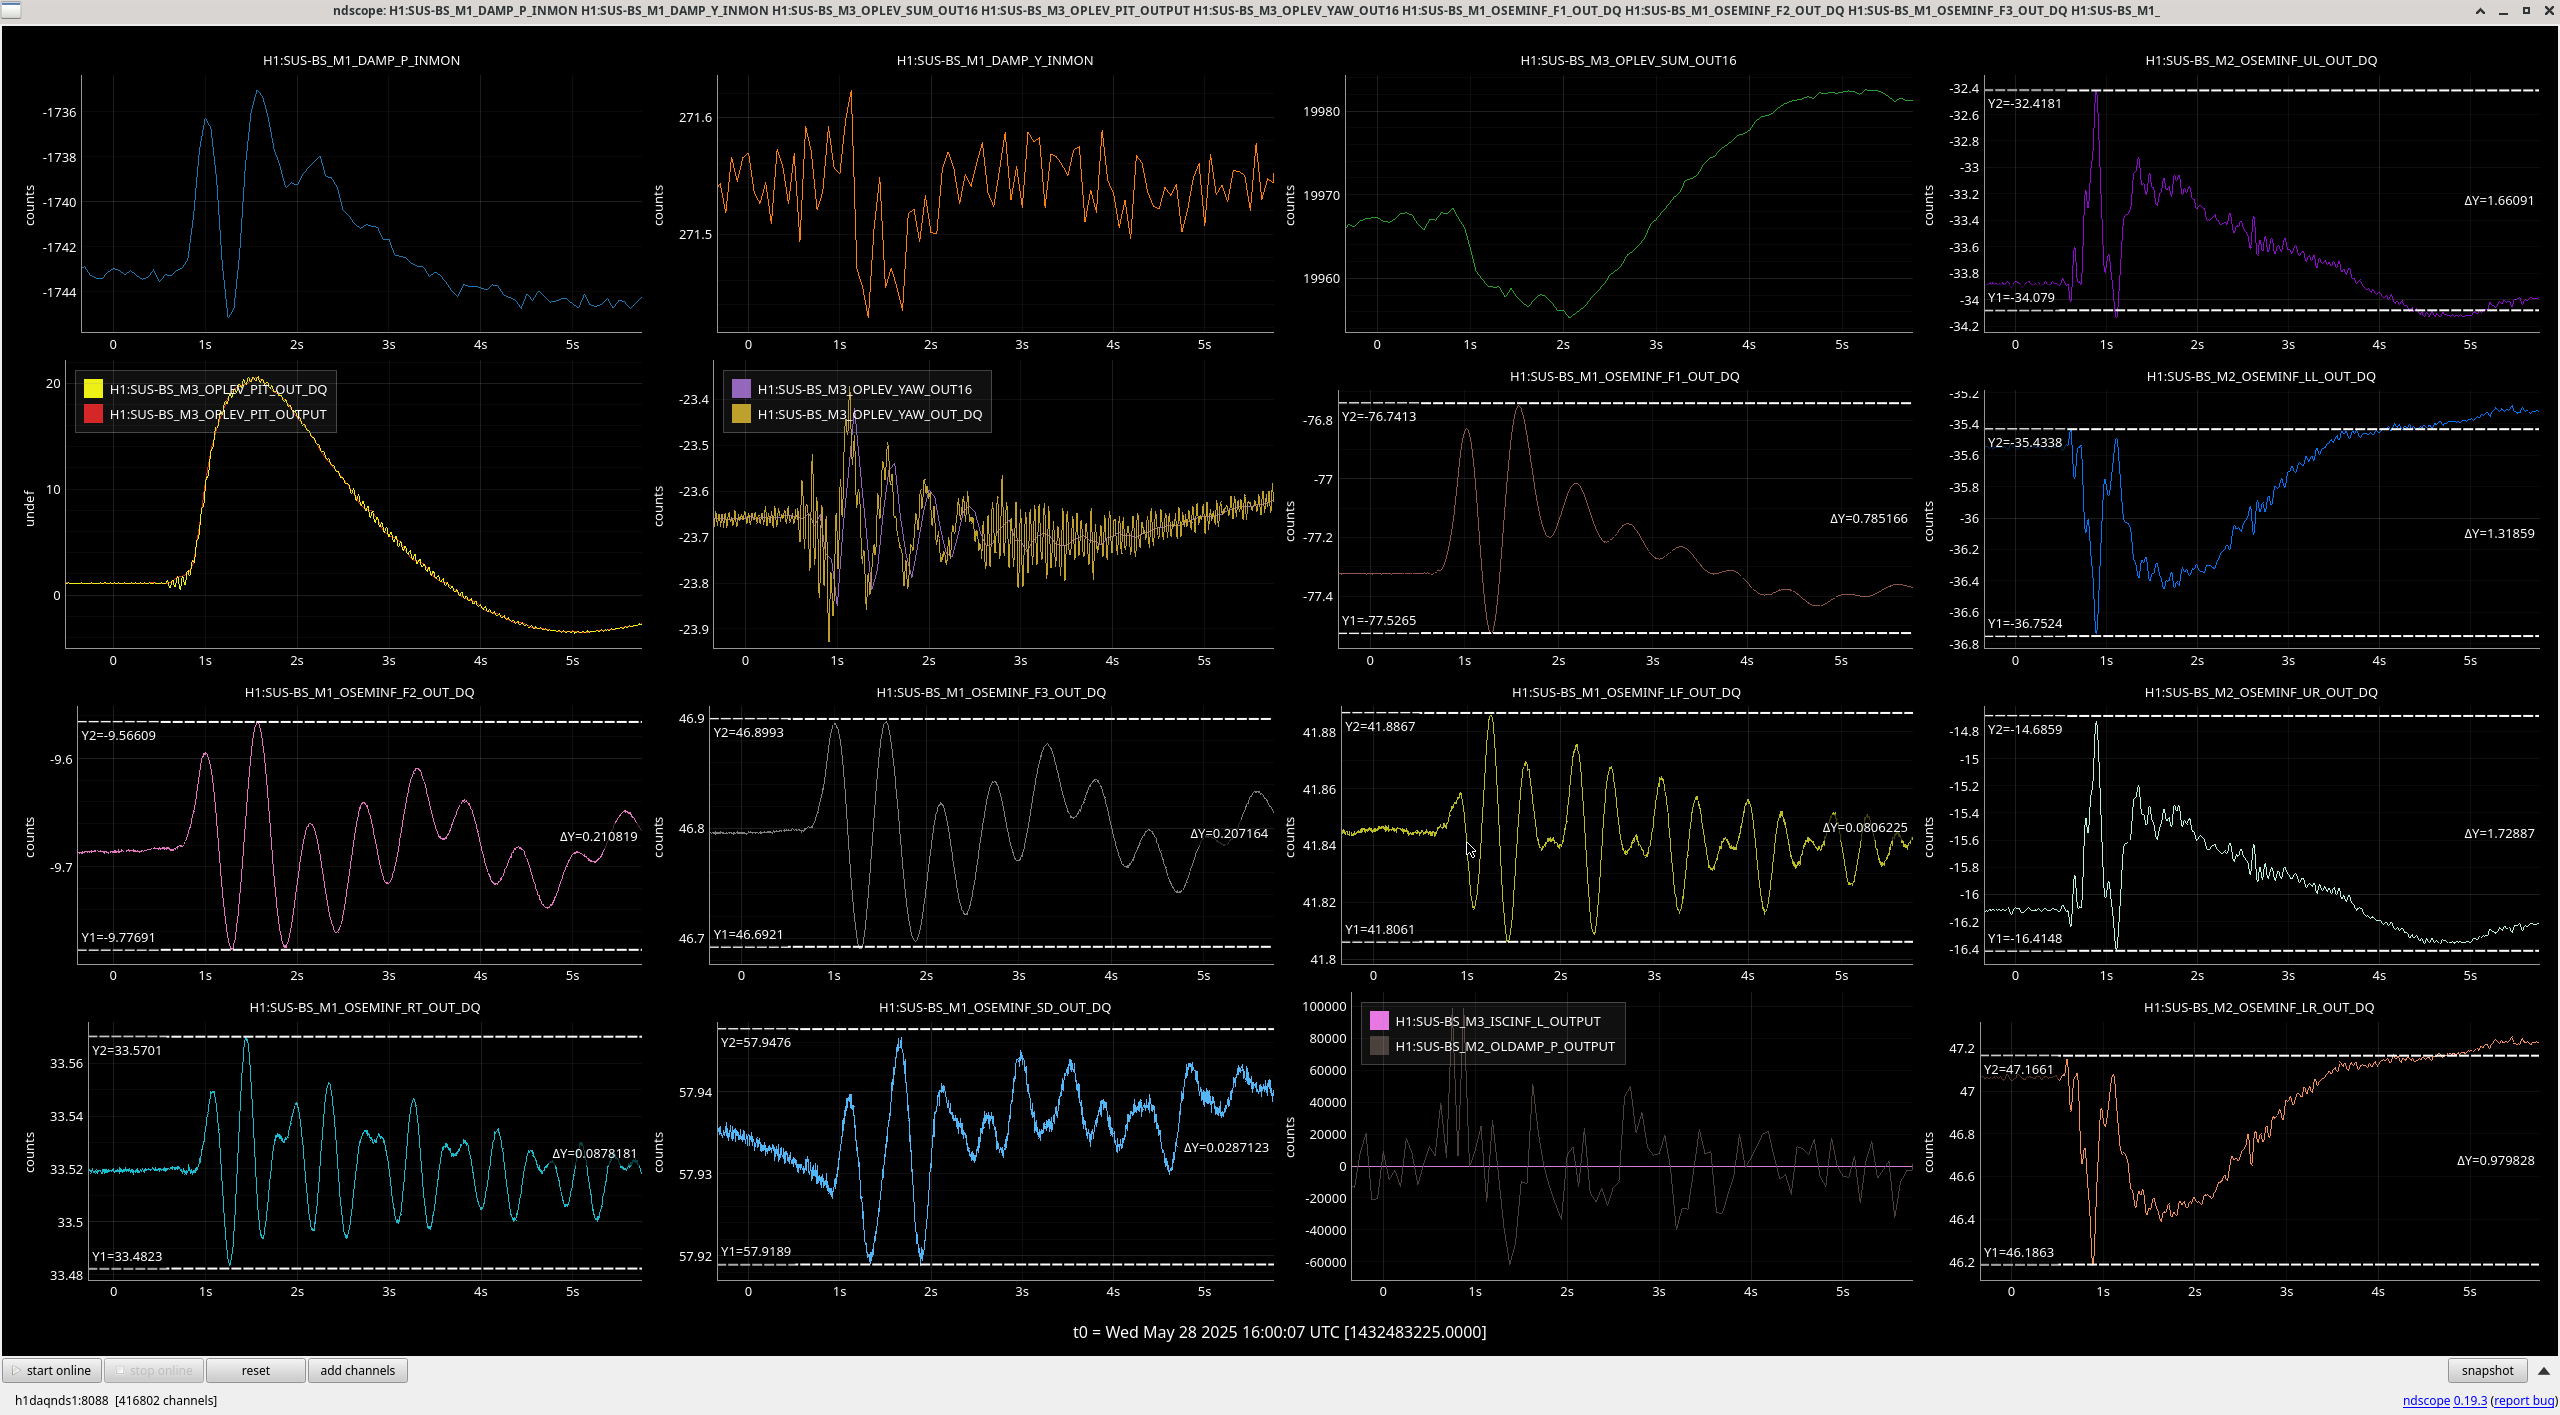Click the yellow OPLEV_PIT_OUT_DQ legend swatch
2560x1415 pixels.
click(93, 389)
